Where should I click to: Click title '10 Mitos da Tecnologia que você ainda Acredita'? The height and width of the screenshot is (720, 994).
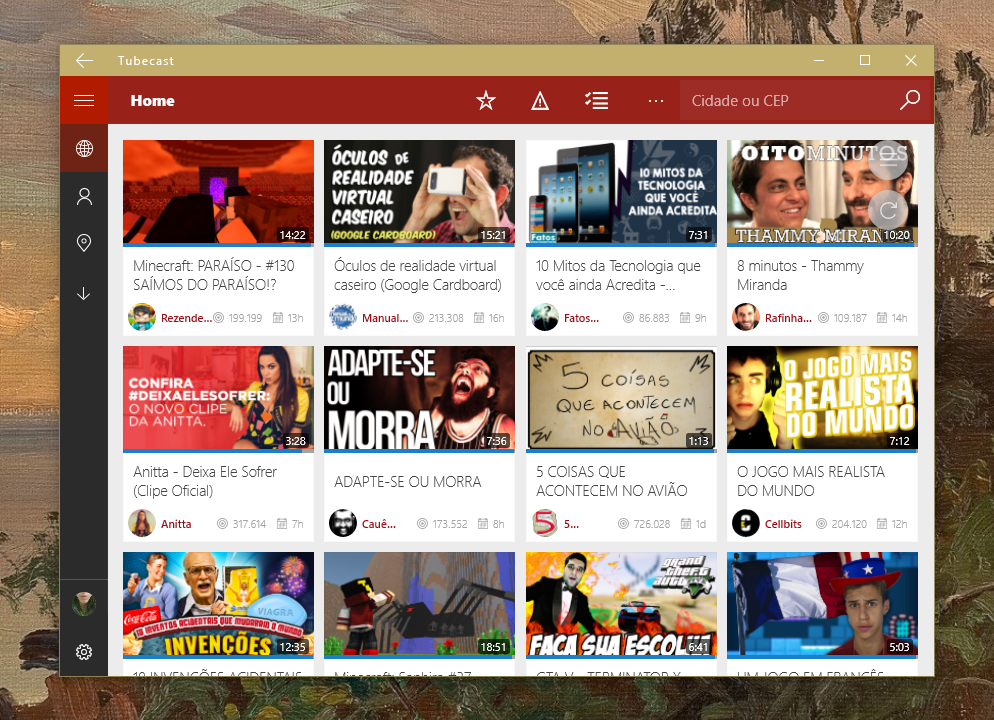[618, 275]
